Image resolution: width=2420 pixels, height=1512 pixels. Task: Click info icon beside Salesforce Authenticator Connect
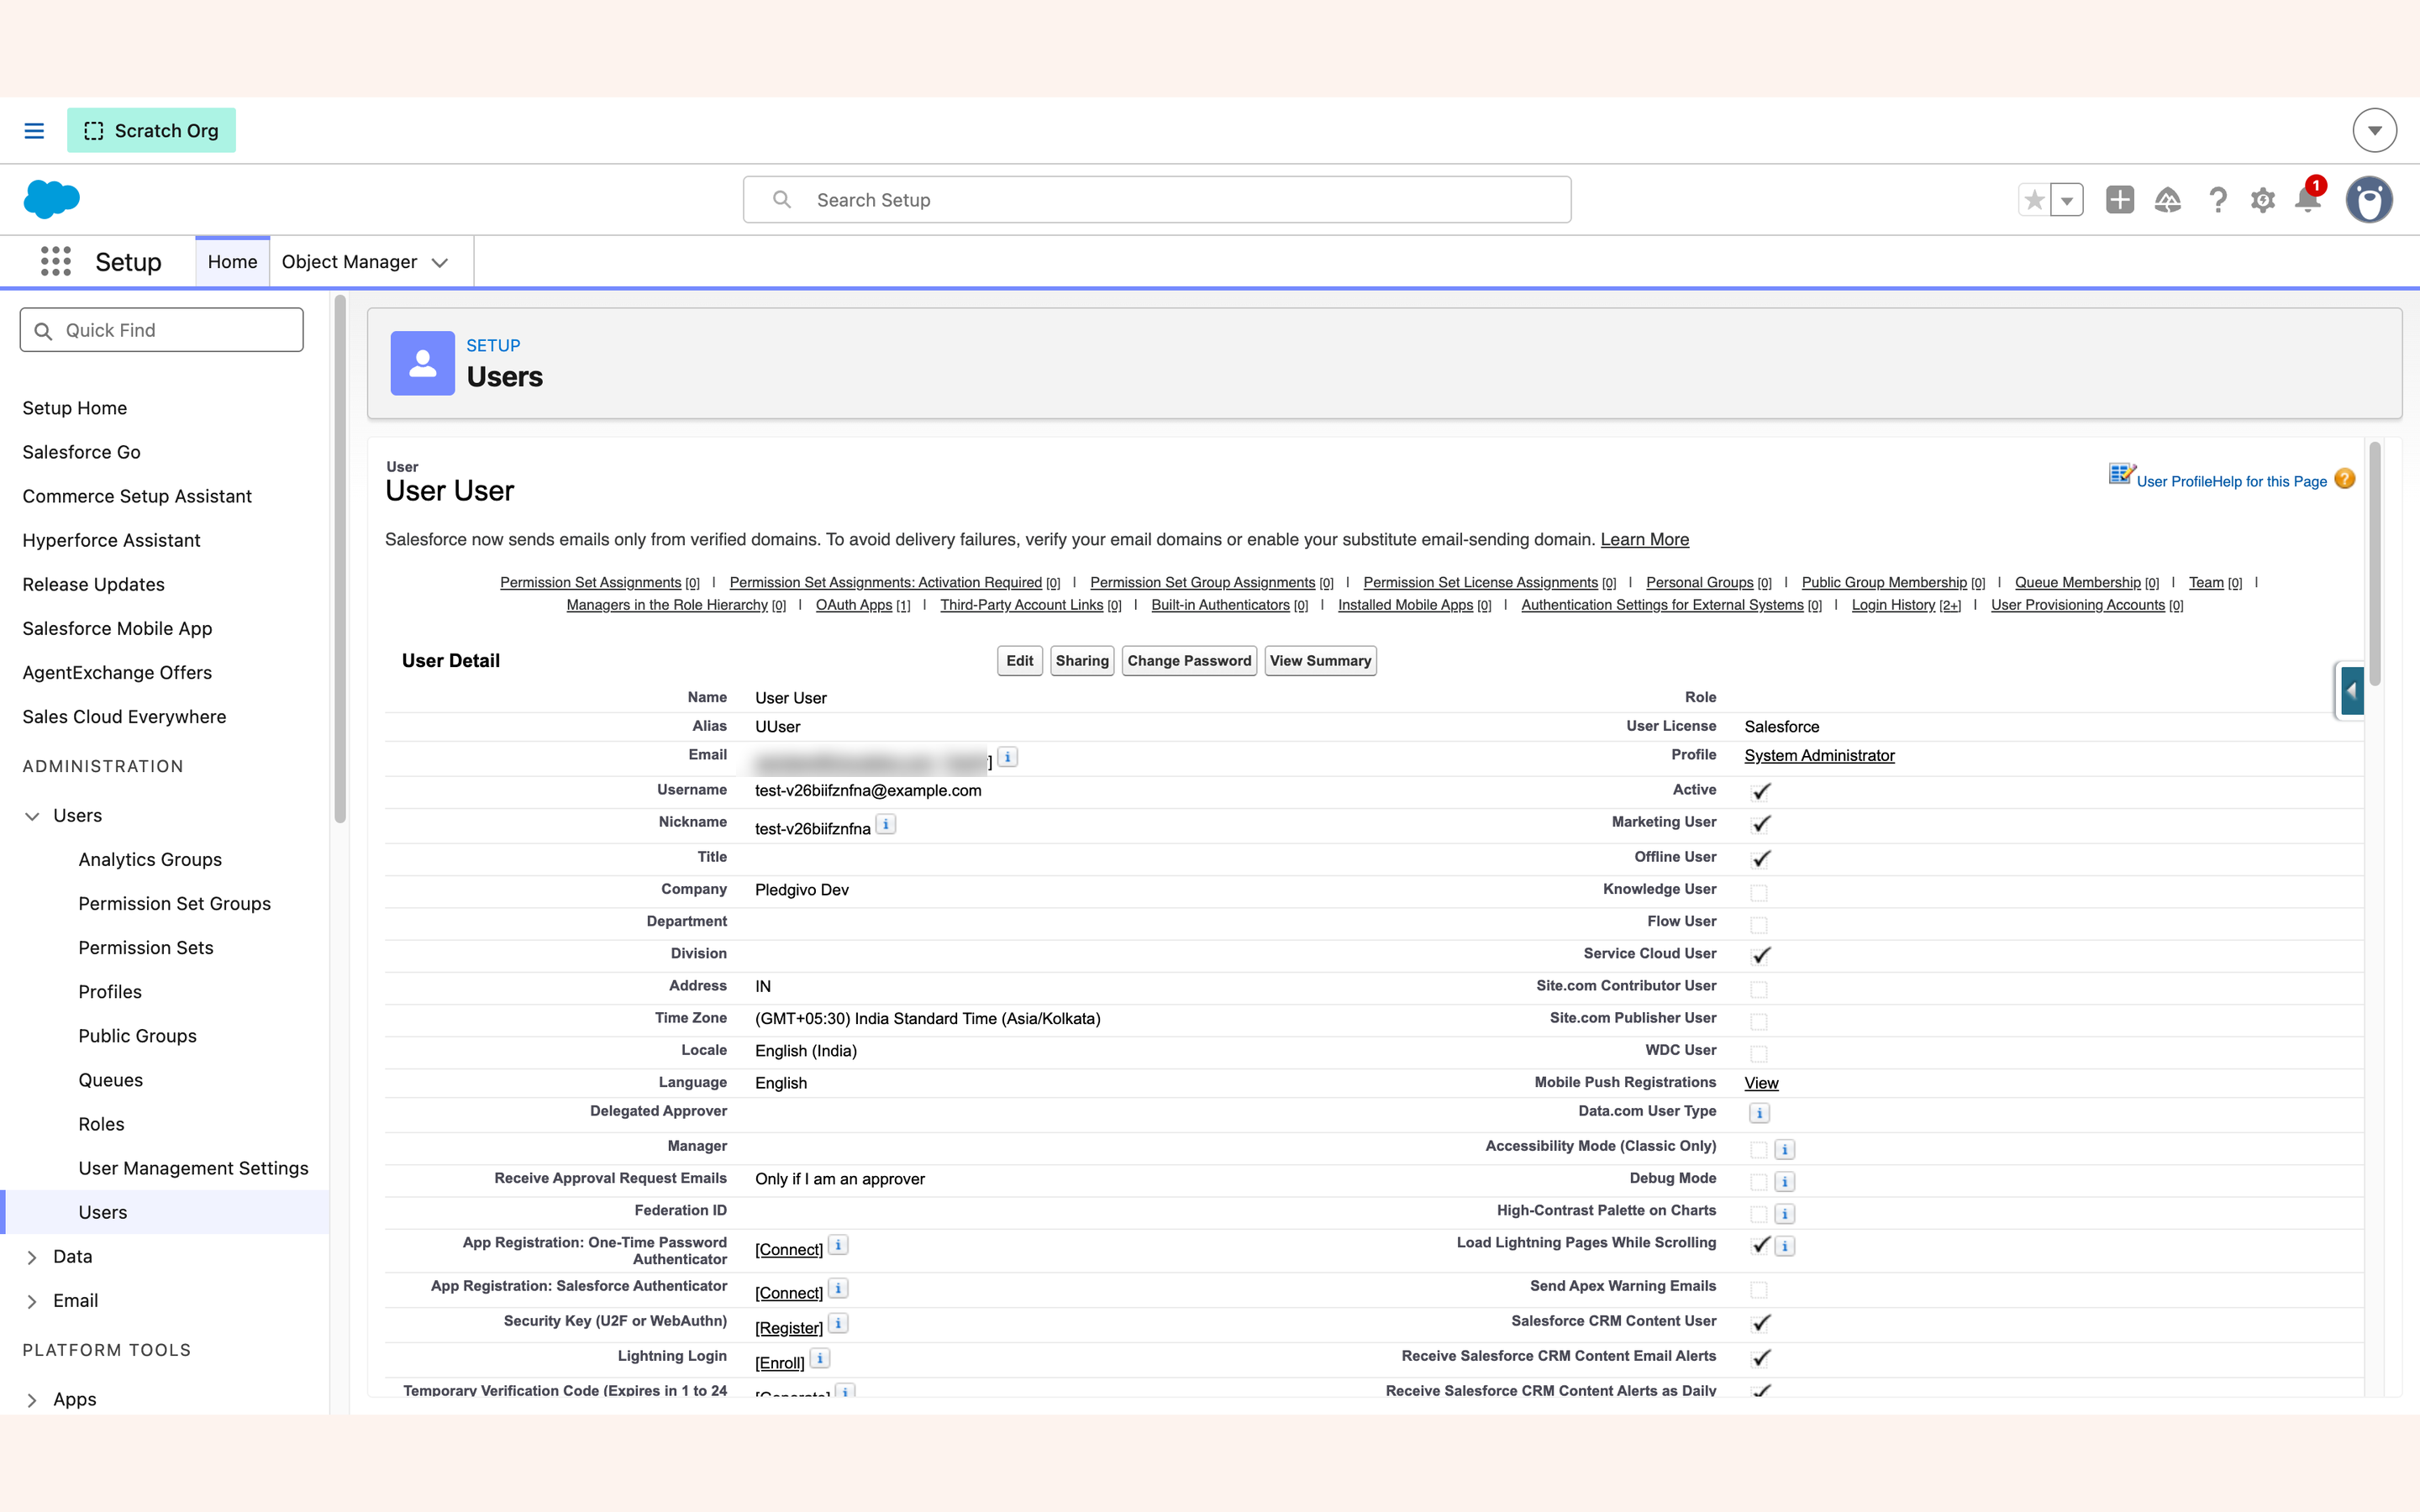tap(839, 1289)
